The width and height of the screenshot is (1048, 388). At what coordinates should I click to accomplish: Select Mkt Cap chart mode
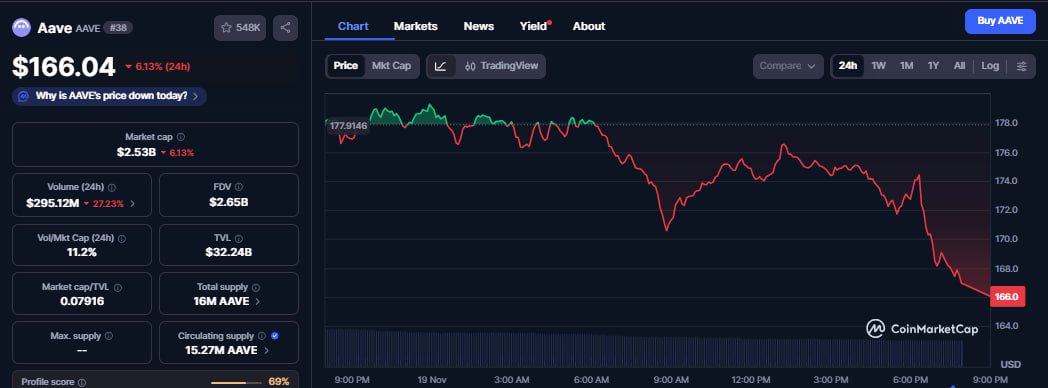391,65
